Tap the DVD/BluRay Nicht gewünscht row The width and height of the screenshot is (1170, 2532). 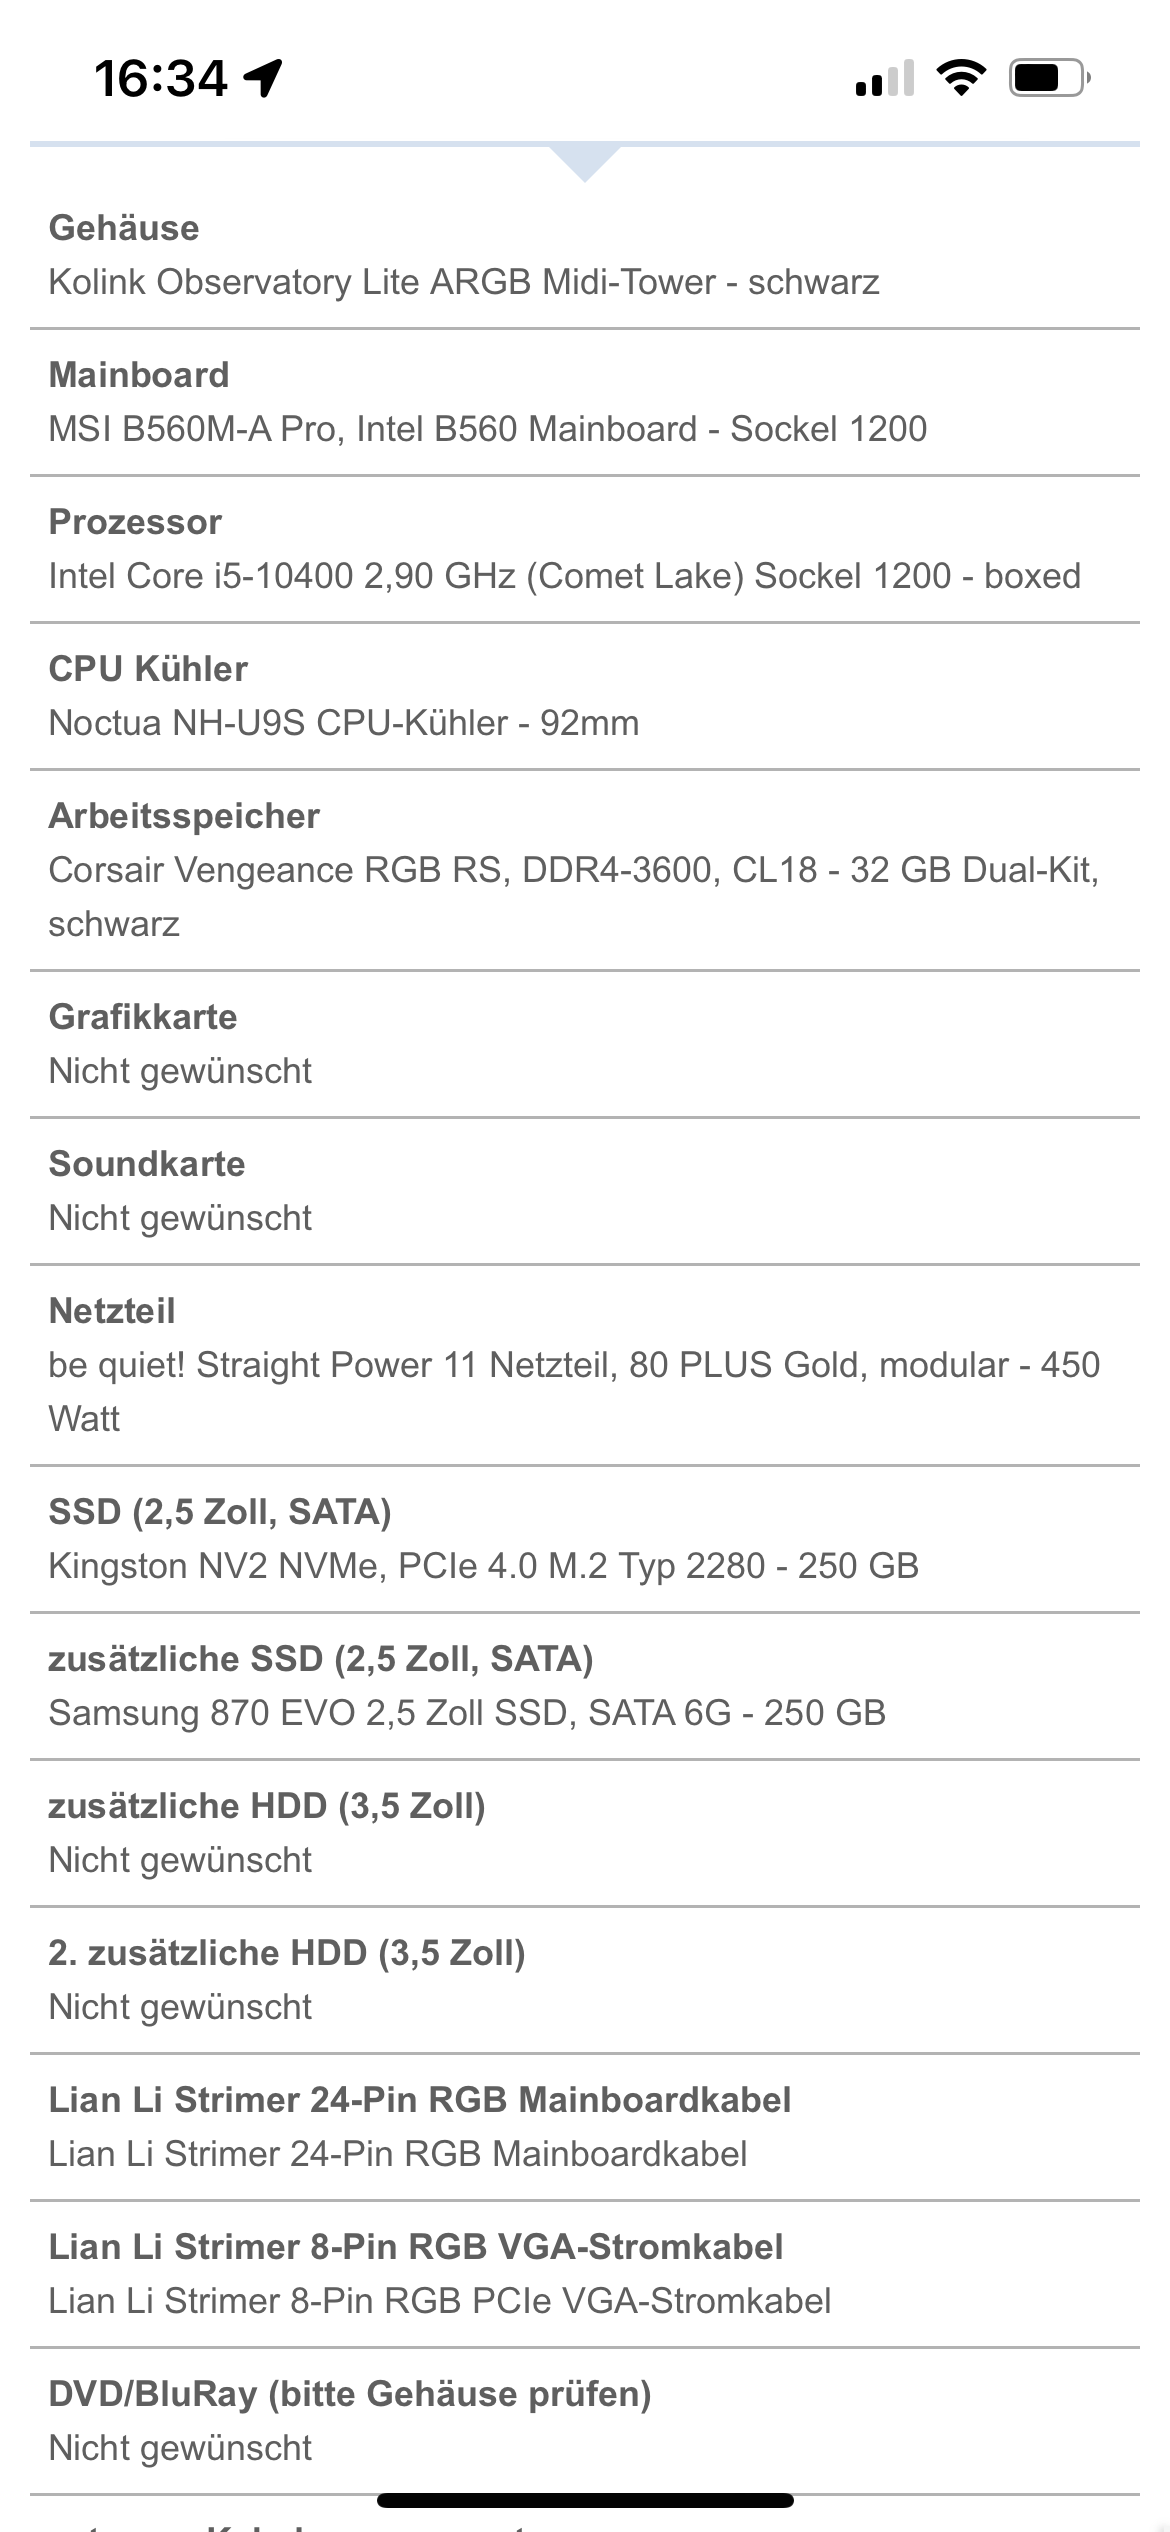[585, 2421]
